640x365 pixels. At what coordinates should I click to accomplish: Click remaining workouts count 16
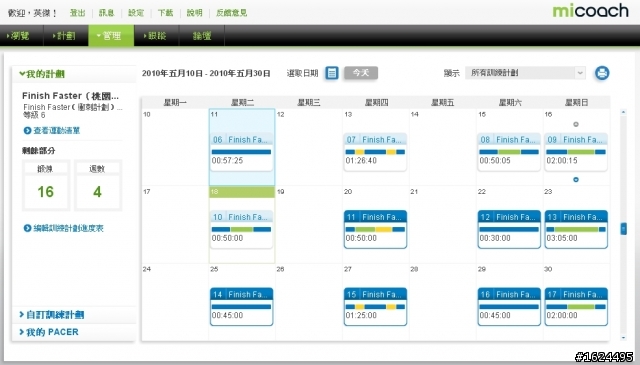46,192
